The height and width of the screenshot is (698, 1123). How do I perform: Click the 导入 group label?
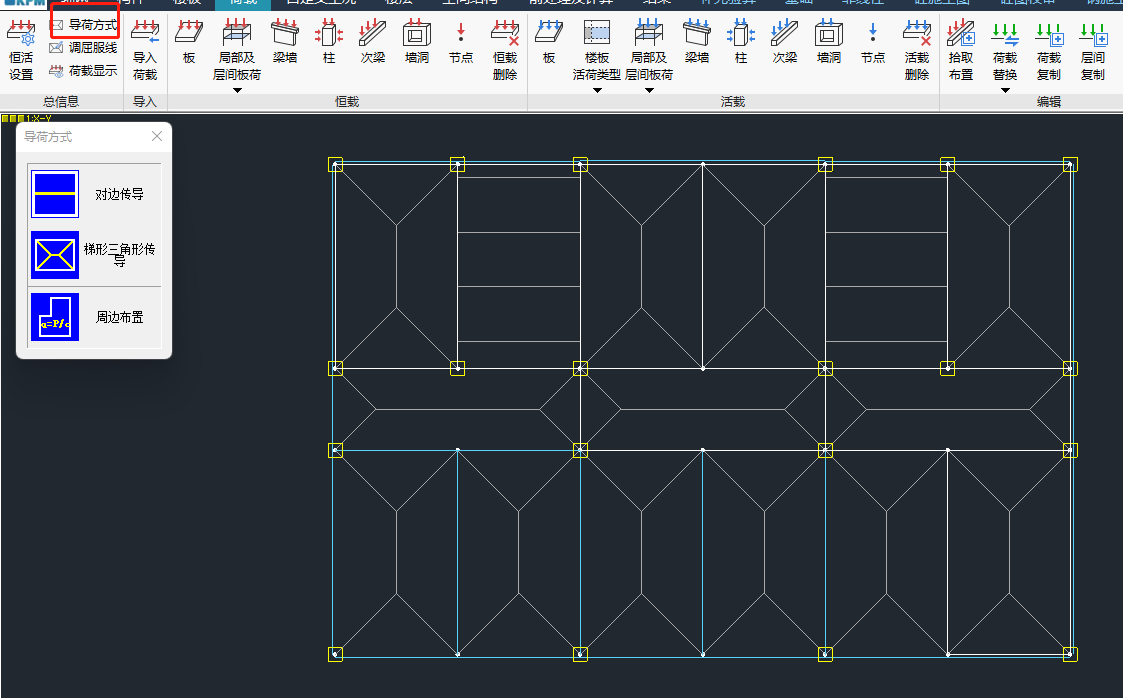(145, 102)
